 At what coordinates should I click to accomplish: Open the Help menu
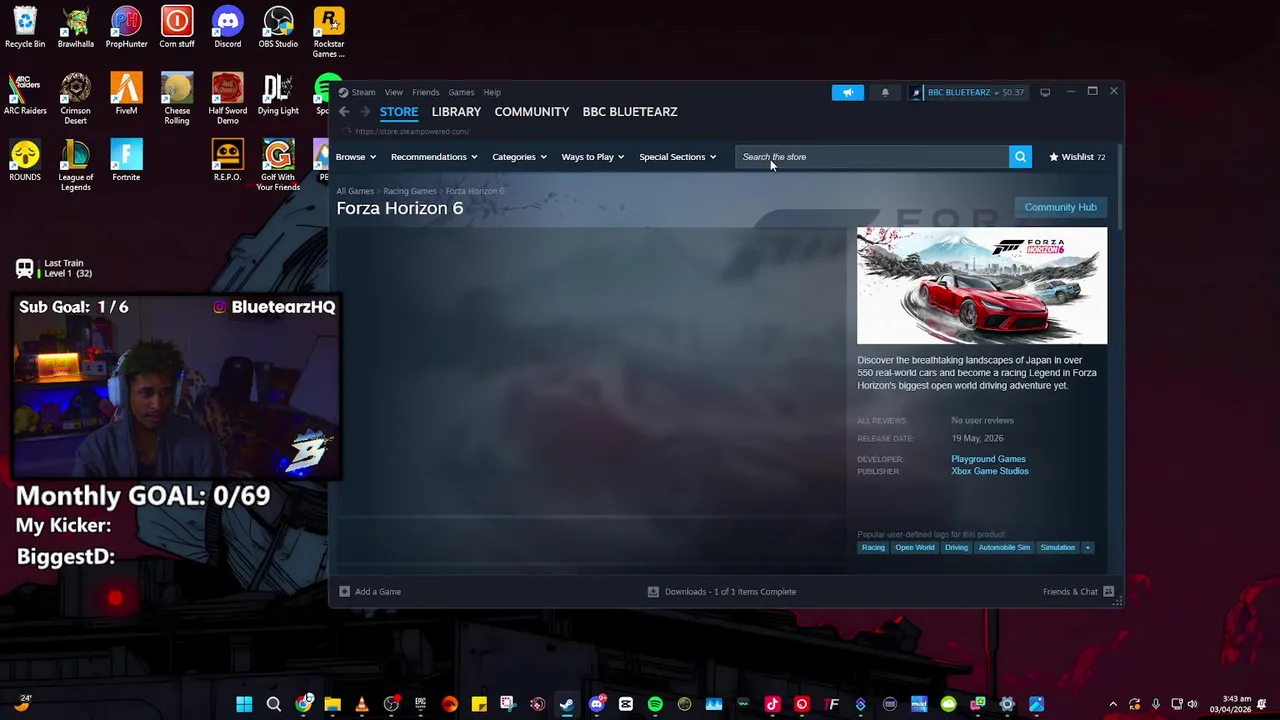click(492, 92)
